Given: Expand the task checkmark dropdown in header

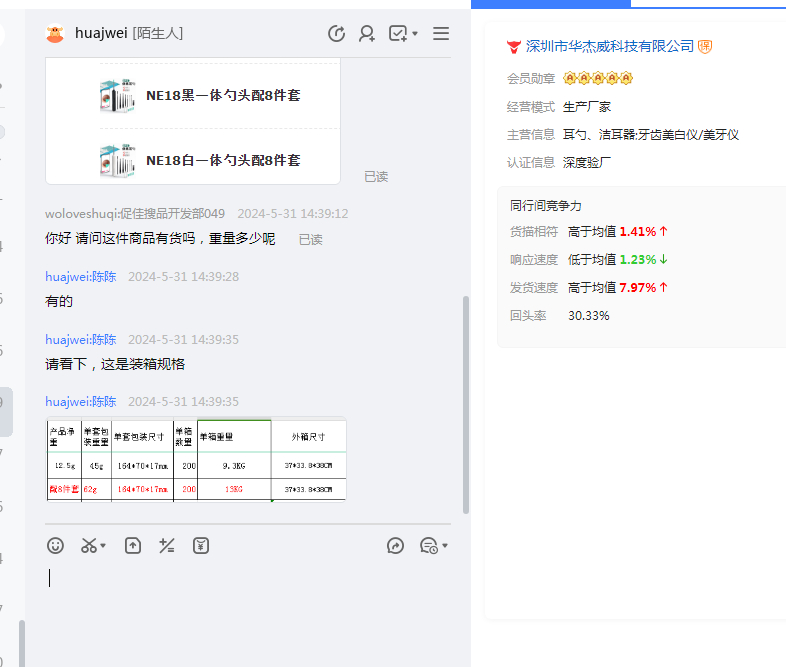Looking at the screenshot, I should point(414,34).
